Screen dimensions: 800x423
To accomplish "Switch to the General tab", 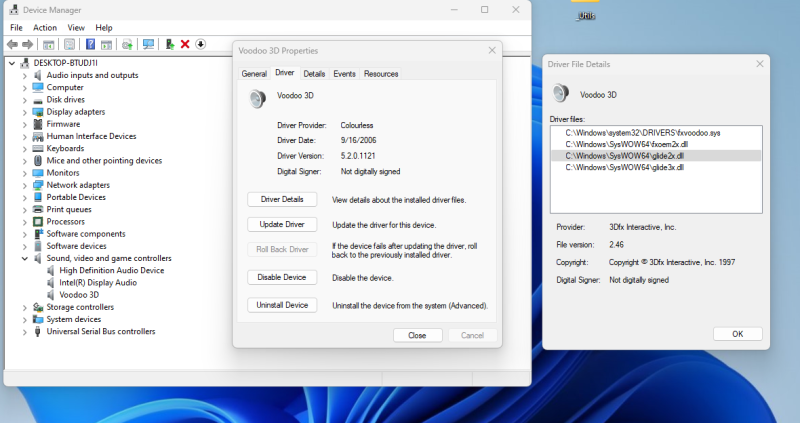I will pos(254,73).
